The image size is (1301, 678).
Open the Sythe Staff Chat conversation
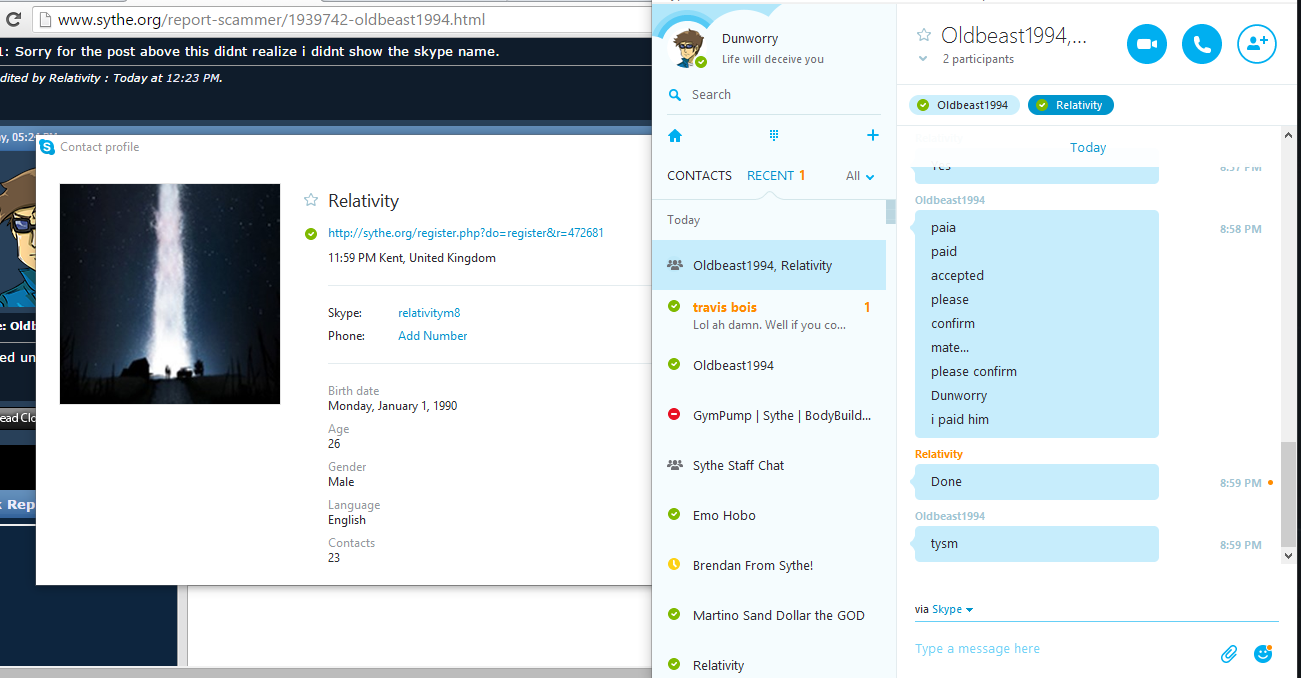tap(769, 465)
